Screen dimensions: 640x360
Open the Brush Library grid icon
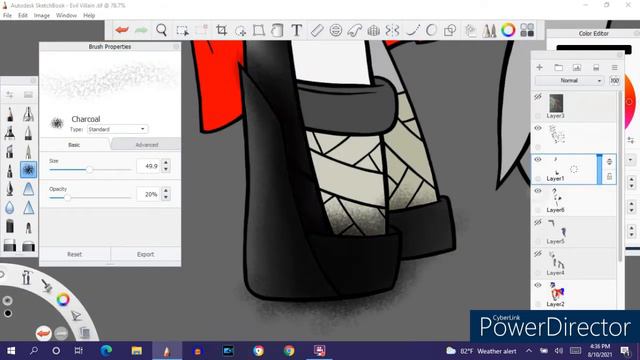(x=527, y=30)
